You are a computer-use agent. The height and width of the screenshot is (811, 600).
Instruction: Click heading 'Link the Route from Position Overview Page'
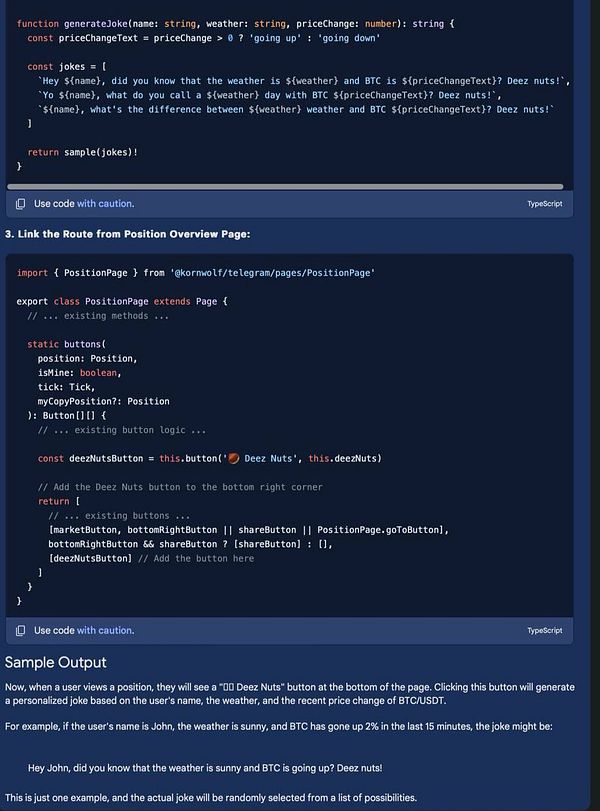[128, 234]
